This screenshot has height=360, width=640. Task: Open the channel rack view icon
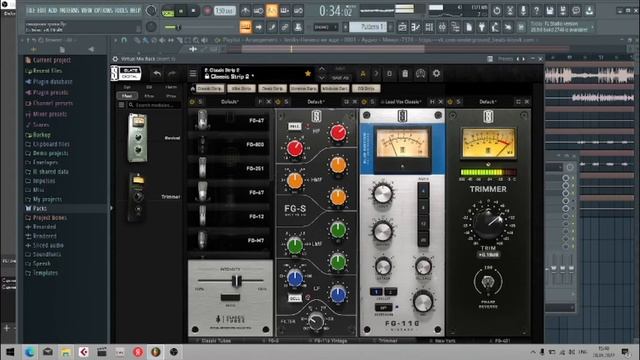429,27
